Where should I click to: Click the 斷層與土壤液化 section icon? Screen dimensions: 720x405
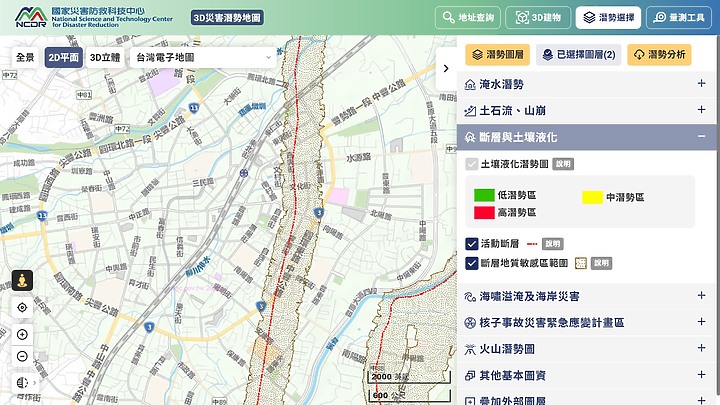coord(470,137)
